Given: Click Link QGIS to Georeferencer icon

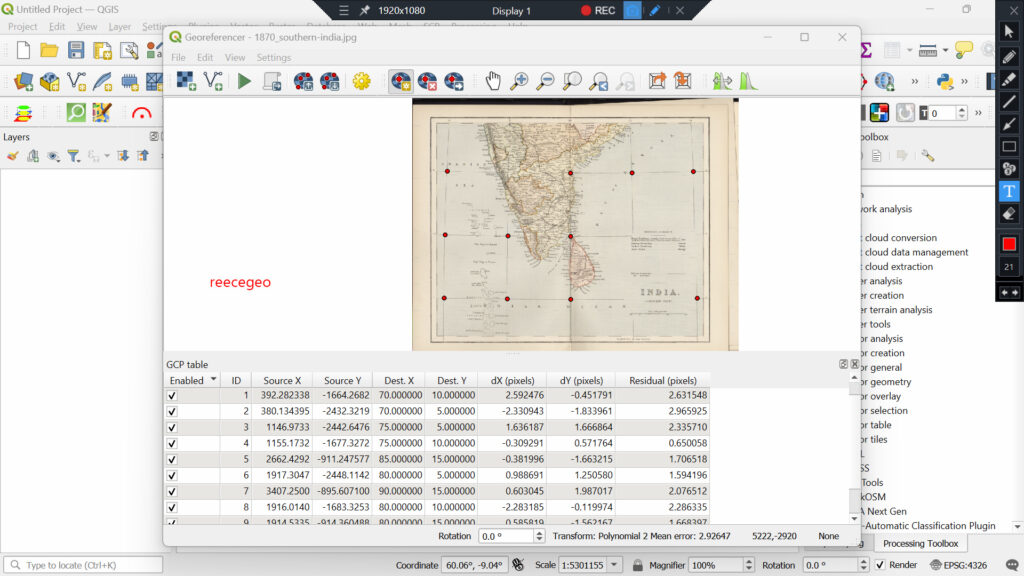Looking at the screenshot, I should tap(683, 81).
